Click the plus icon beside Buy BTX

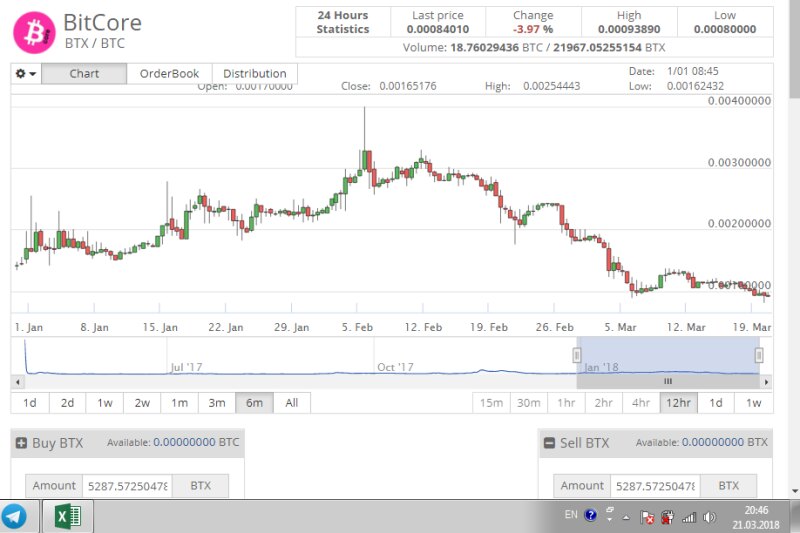click(x=21, y=443)
